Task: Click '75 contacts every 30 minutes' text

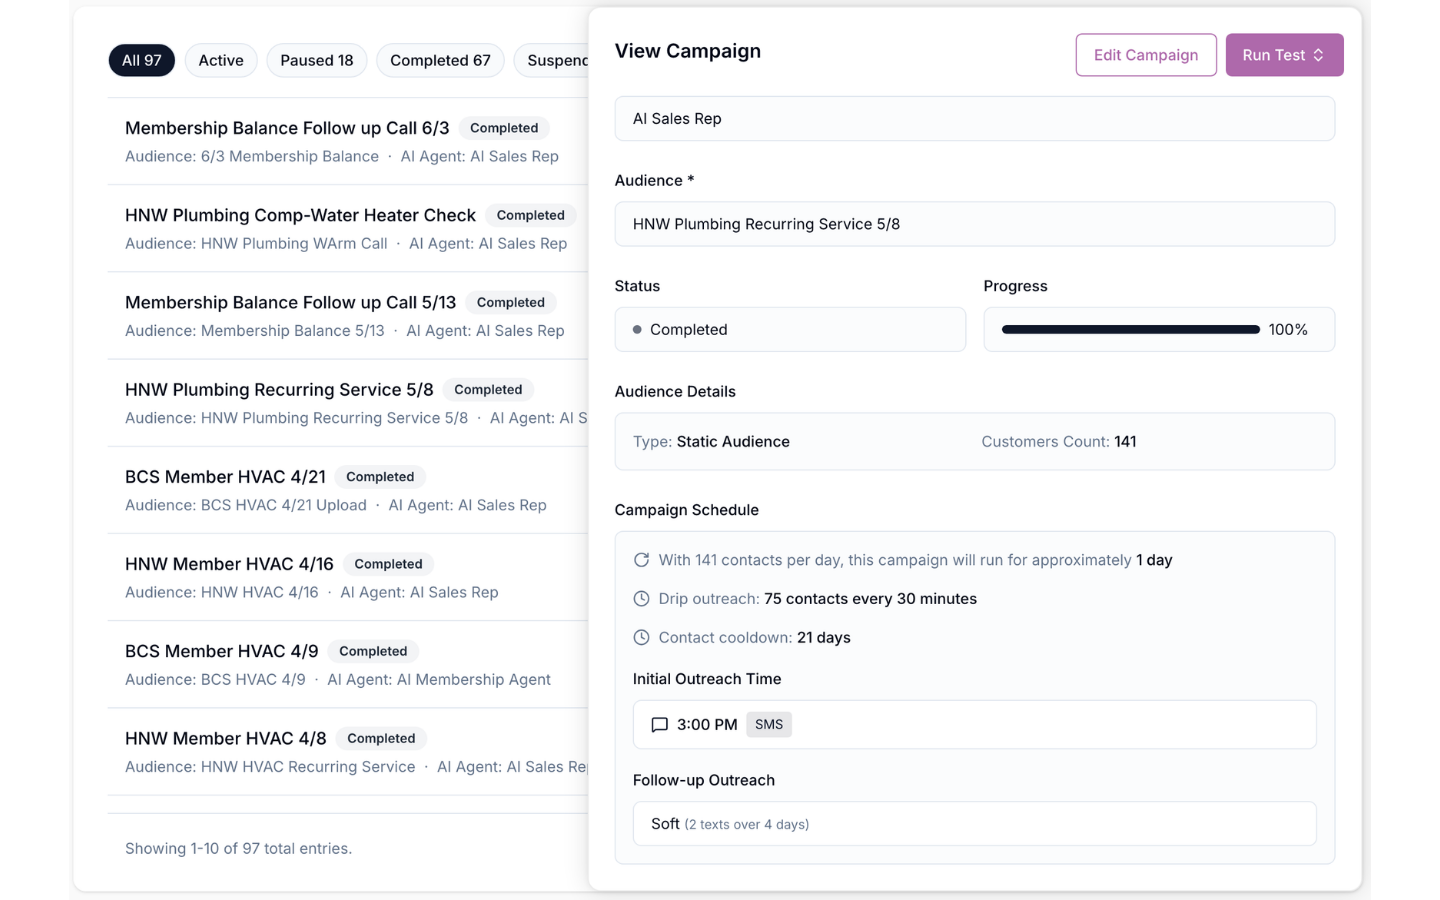Action: (x=870, y=599)
